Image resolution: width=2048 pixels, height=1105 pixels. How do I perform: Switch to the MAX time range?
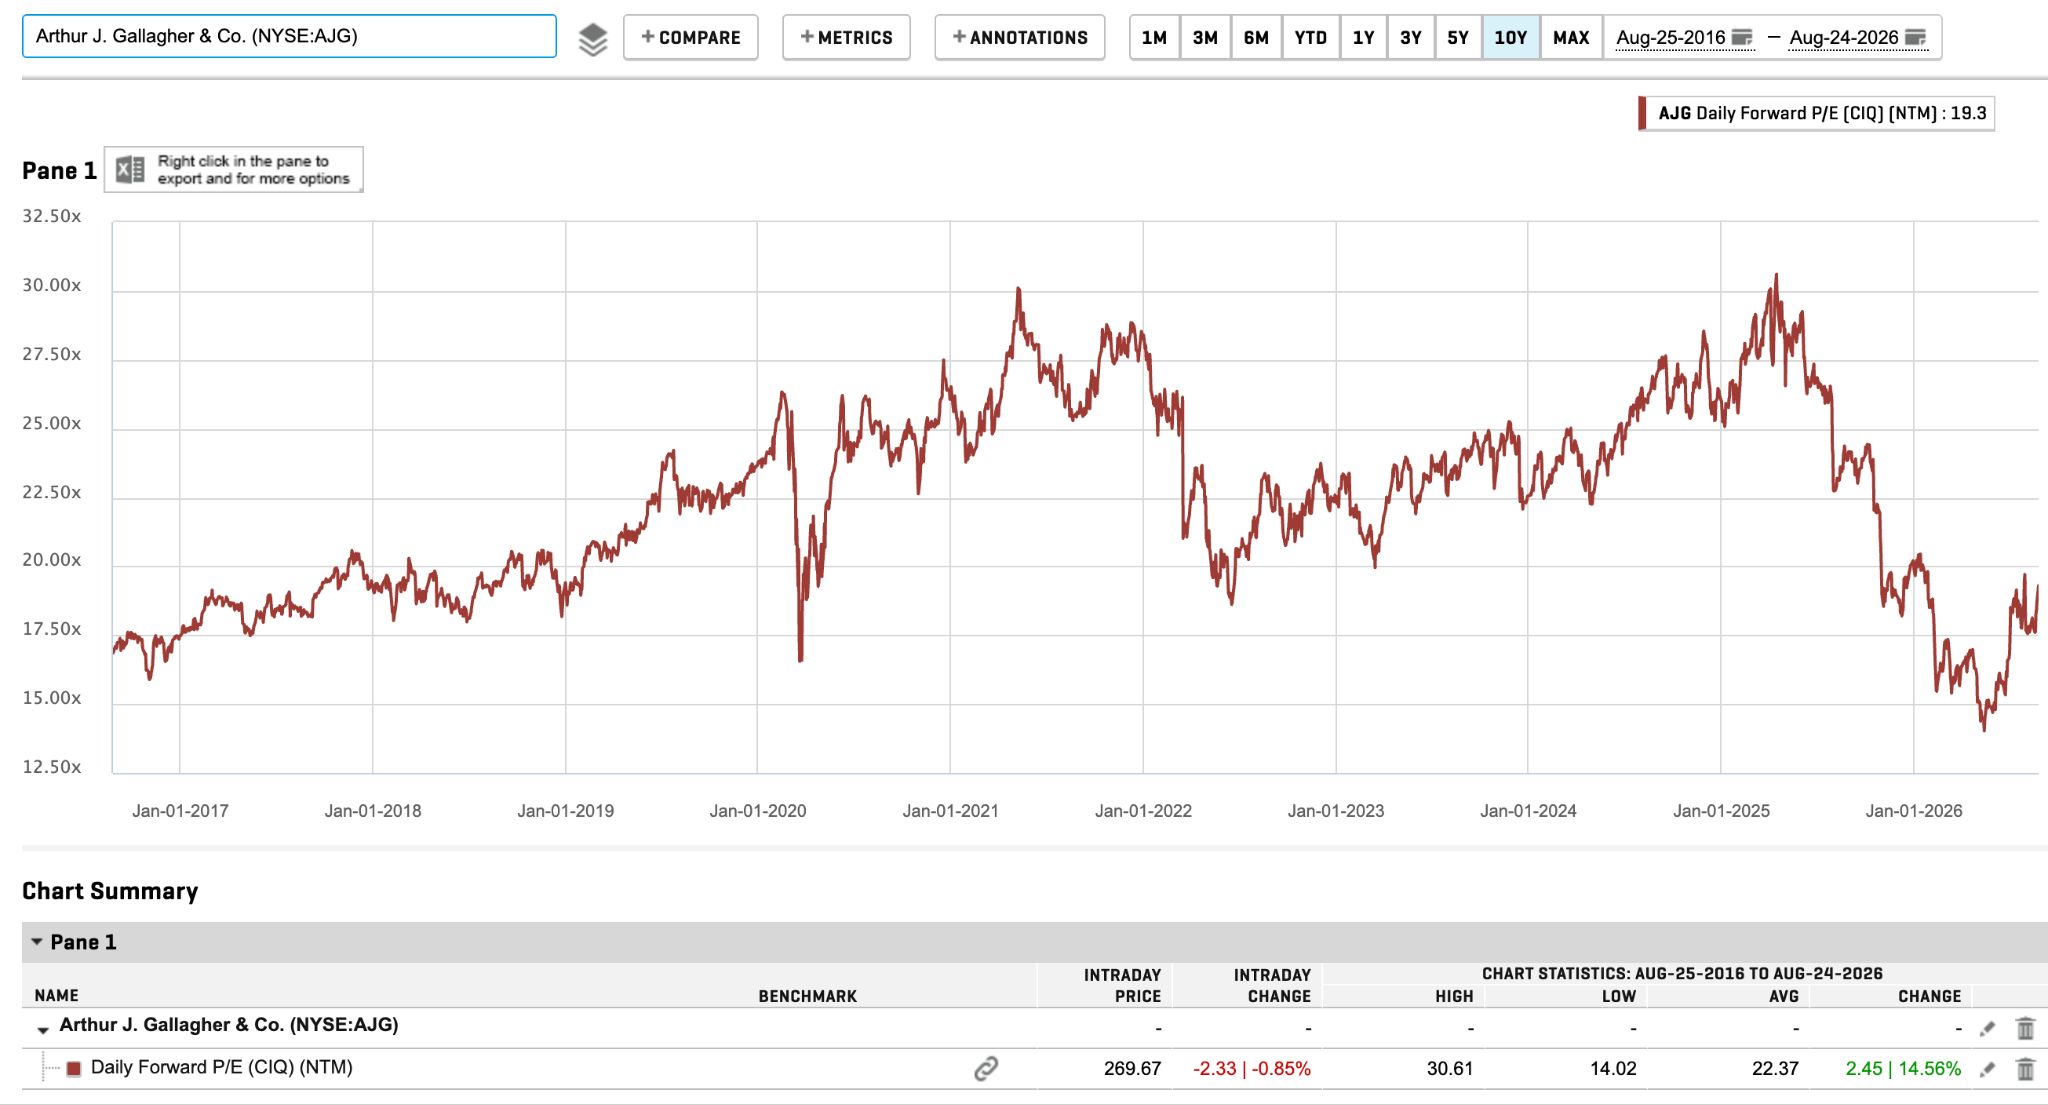(x=1572, y=38)
